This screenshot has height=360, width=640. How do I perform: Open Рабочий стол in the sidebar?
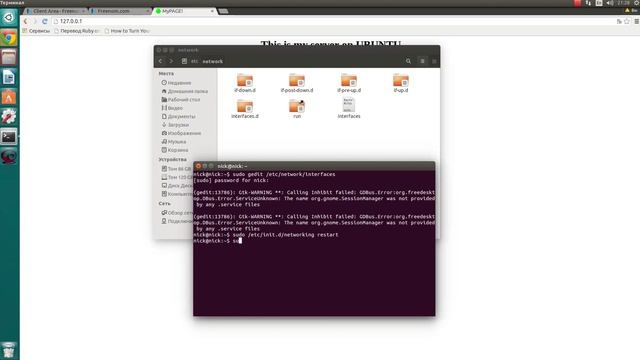(x=180, y=100)
